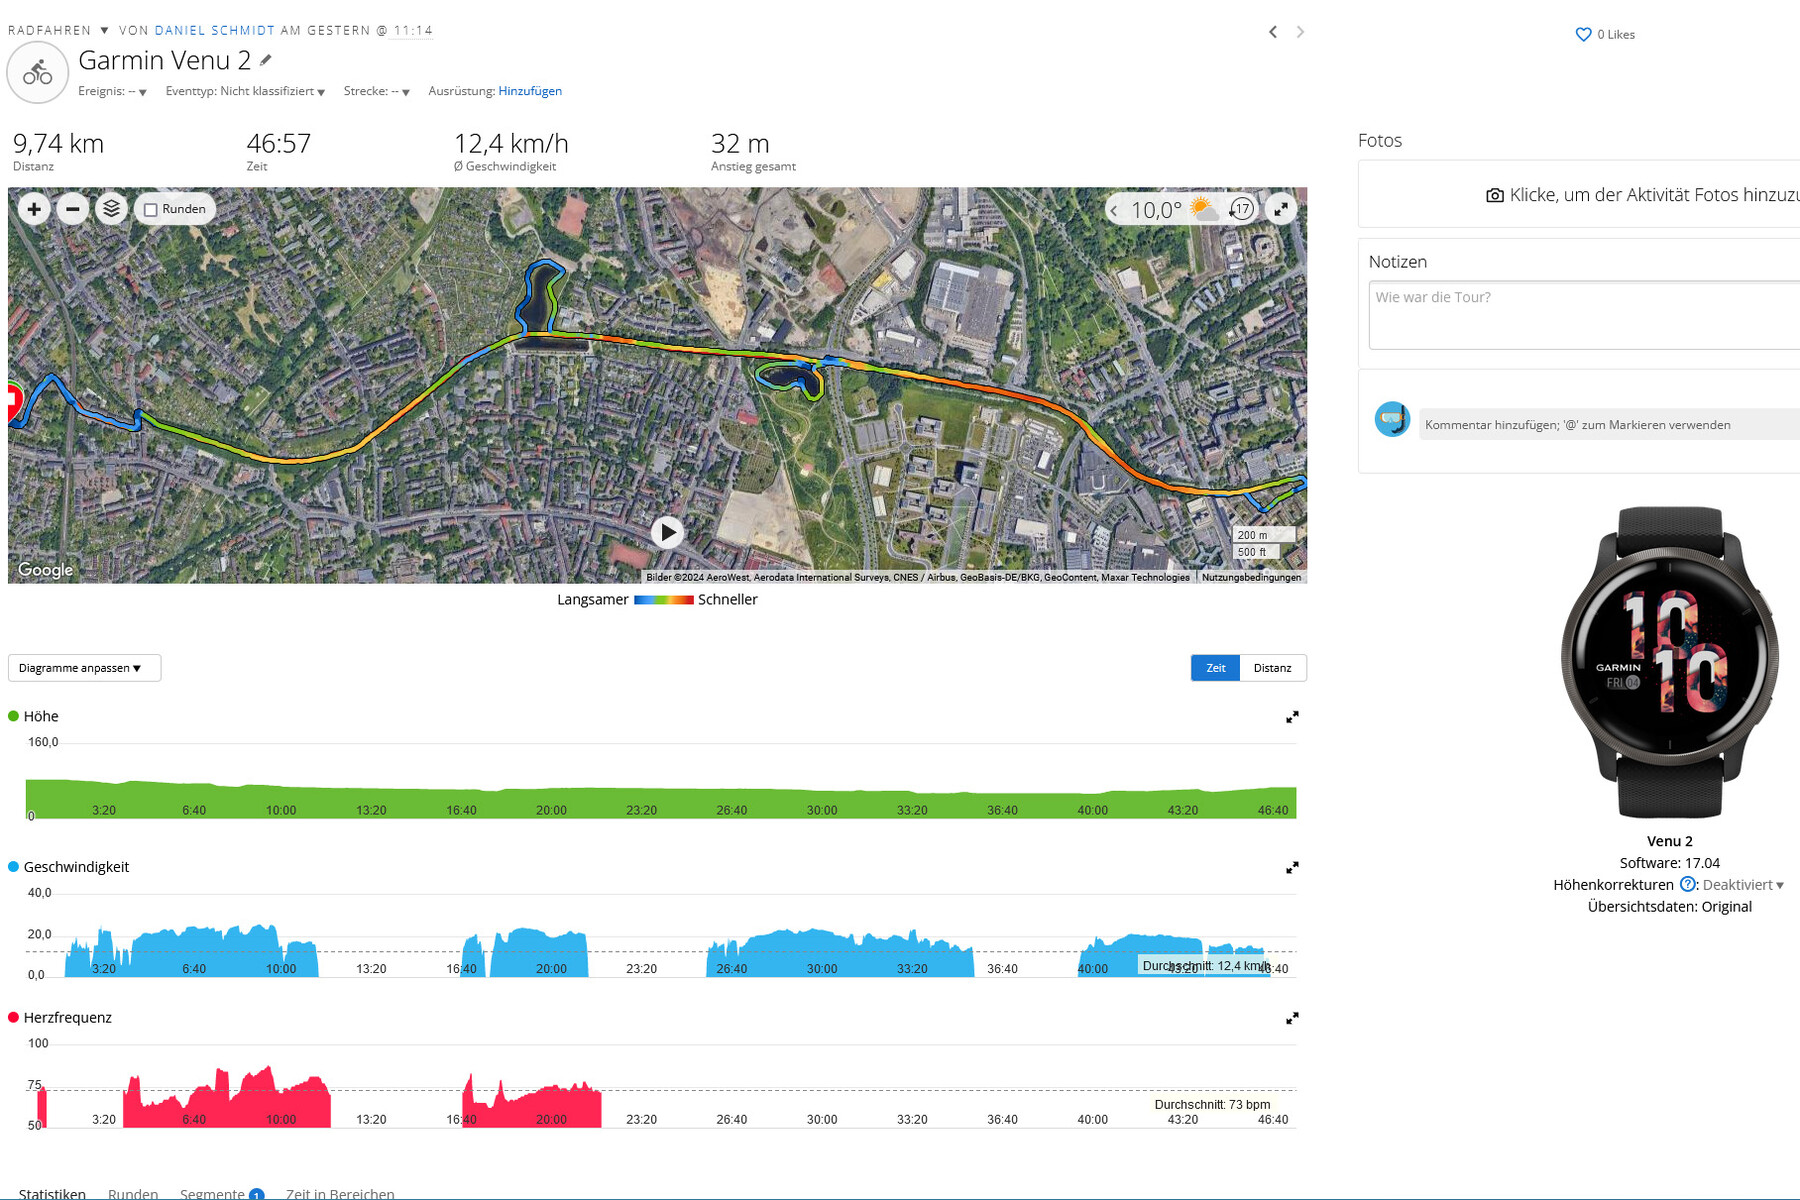1800x1200 pixels.
Task: Switch chart axis to Zeit
Action: pos(1215,668)
